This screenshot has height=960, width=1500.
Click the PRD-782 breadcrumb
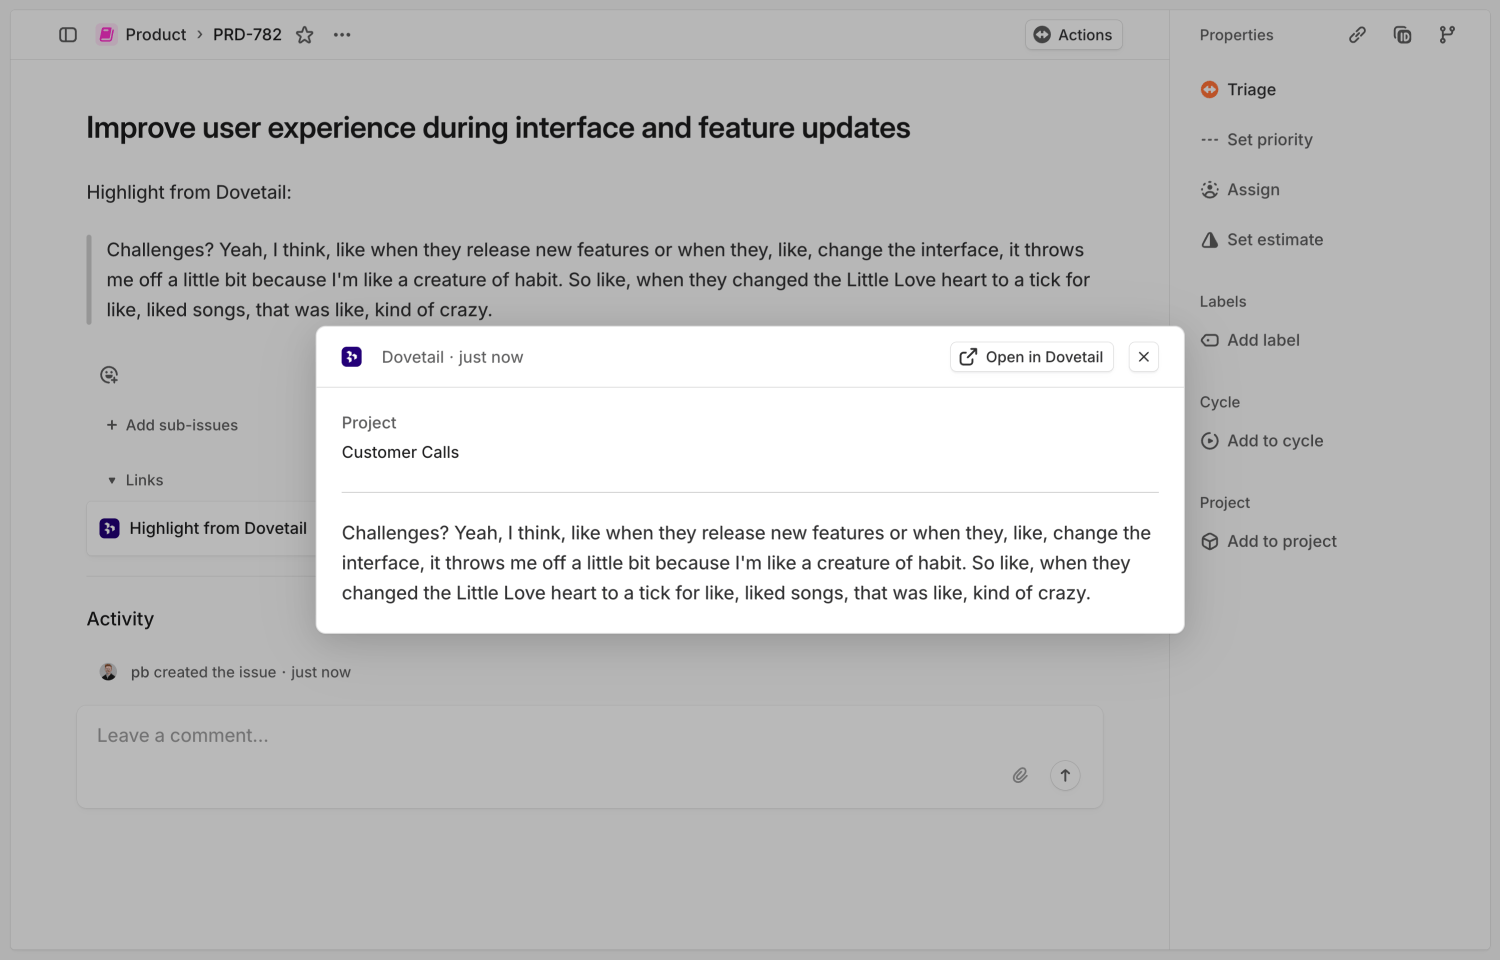click(247, 35)
